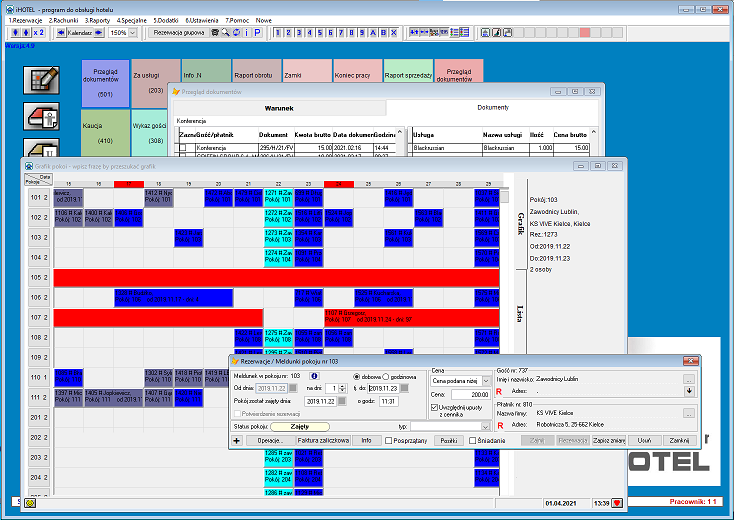This screenshot has width=734, height=520.
Task: Switch to Dokumenty tab in Przegląd dokumentów
Action: click(492, 107)
